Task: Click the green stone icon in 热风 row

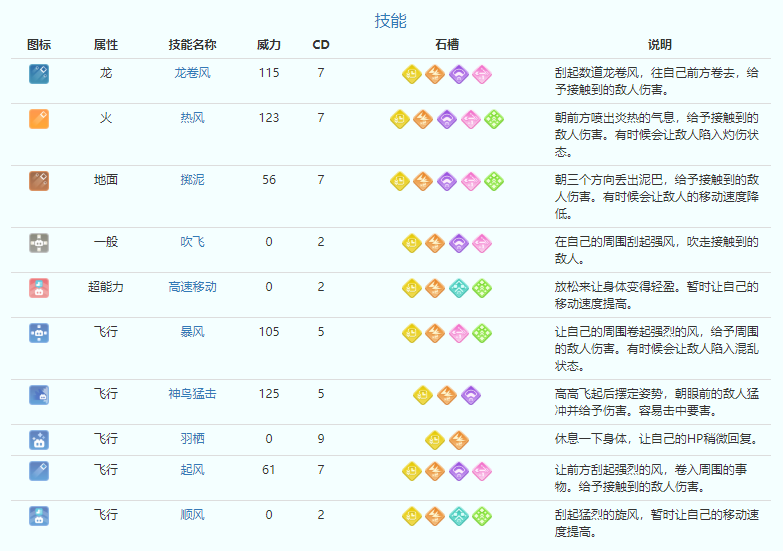Action: tap(494, 119)
